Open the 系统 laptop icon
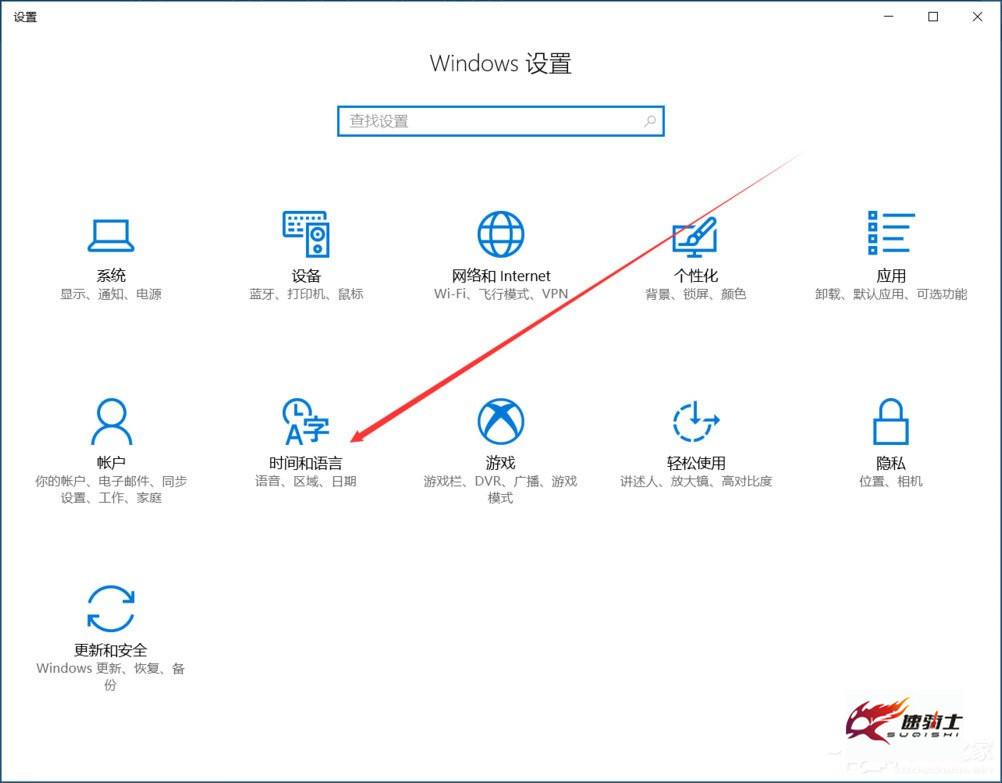 (x=111, y=235)
